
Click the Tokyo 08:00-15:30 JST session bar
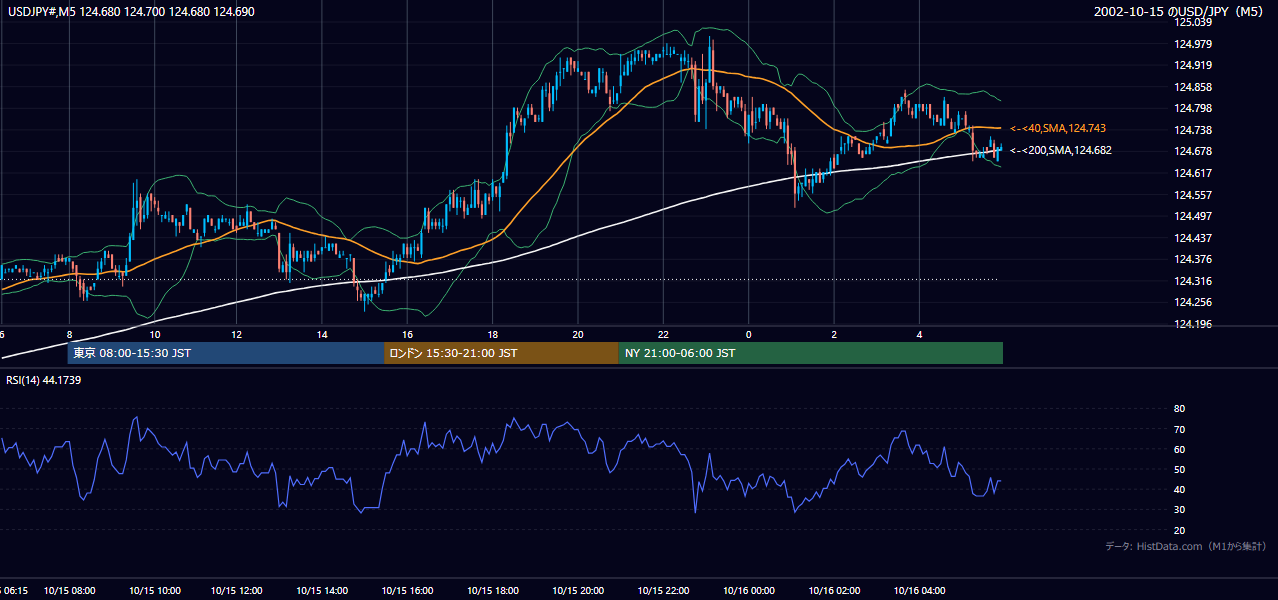(226, 353)
